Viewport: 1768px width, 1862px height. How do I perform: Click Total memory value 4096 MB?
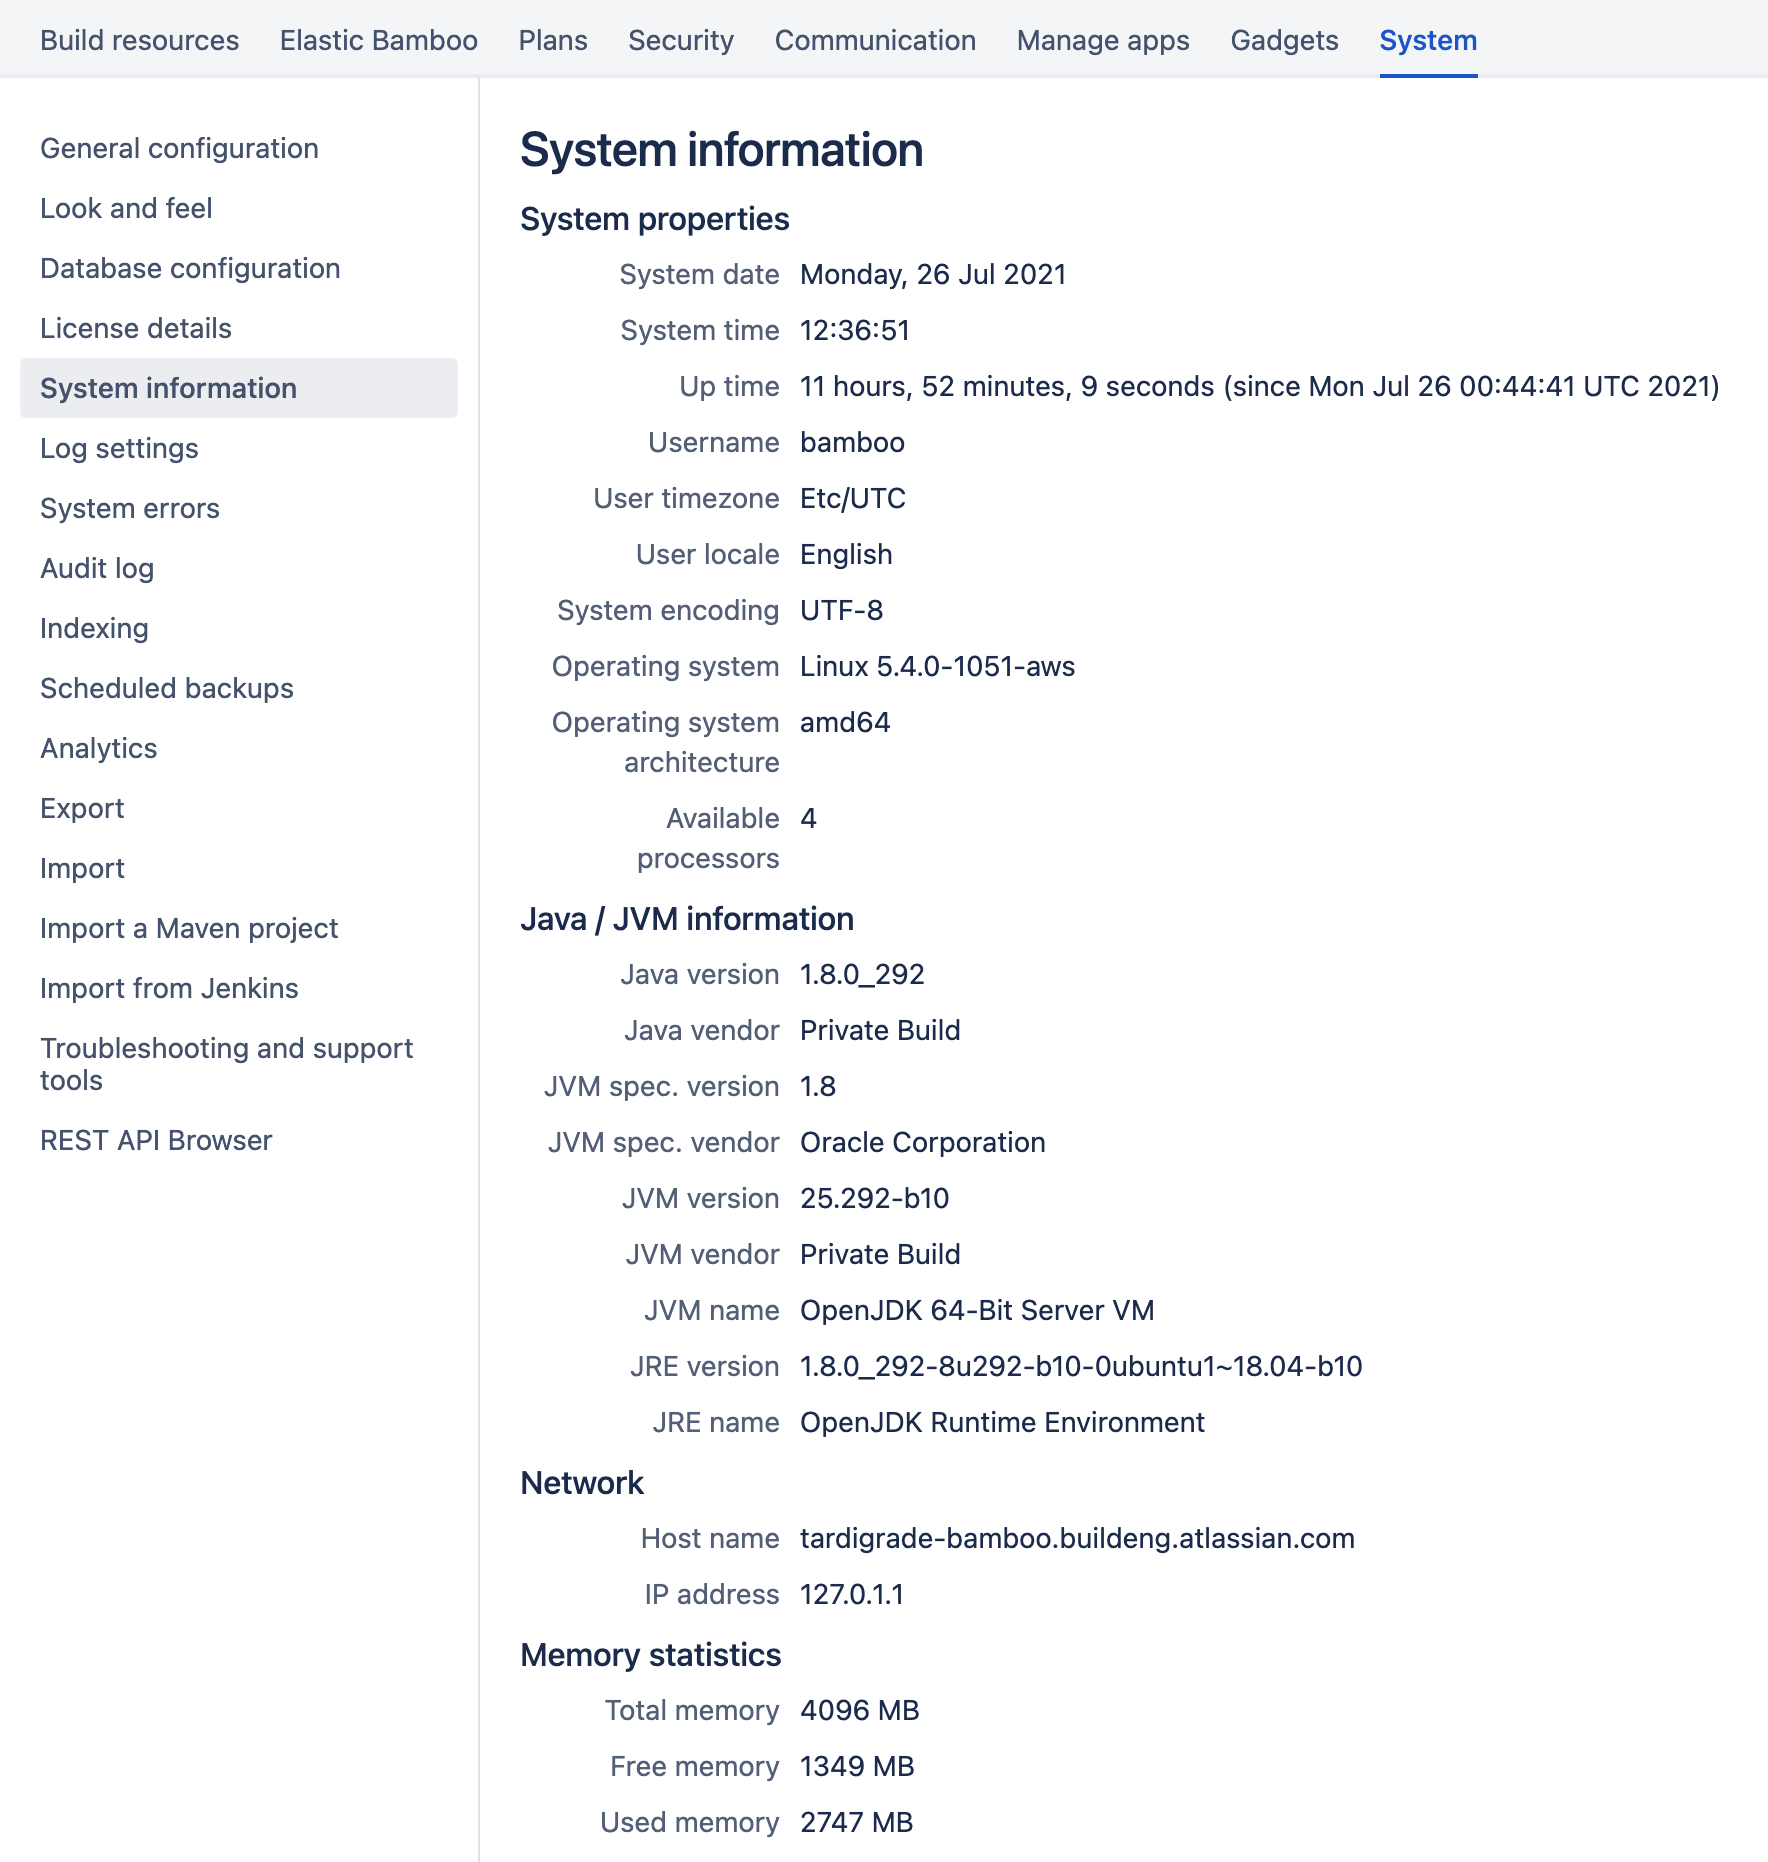(x=859, y=1710)
